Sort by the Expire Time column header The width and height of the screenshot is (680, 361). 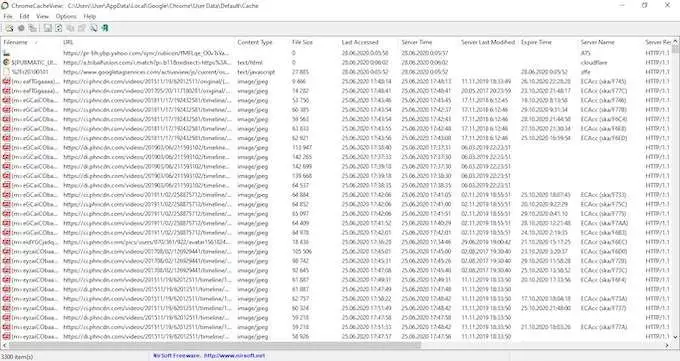point(548,42)
